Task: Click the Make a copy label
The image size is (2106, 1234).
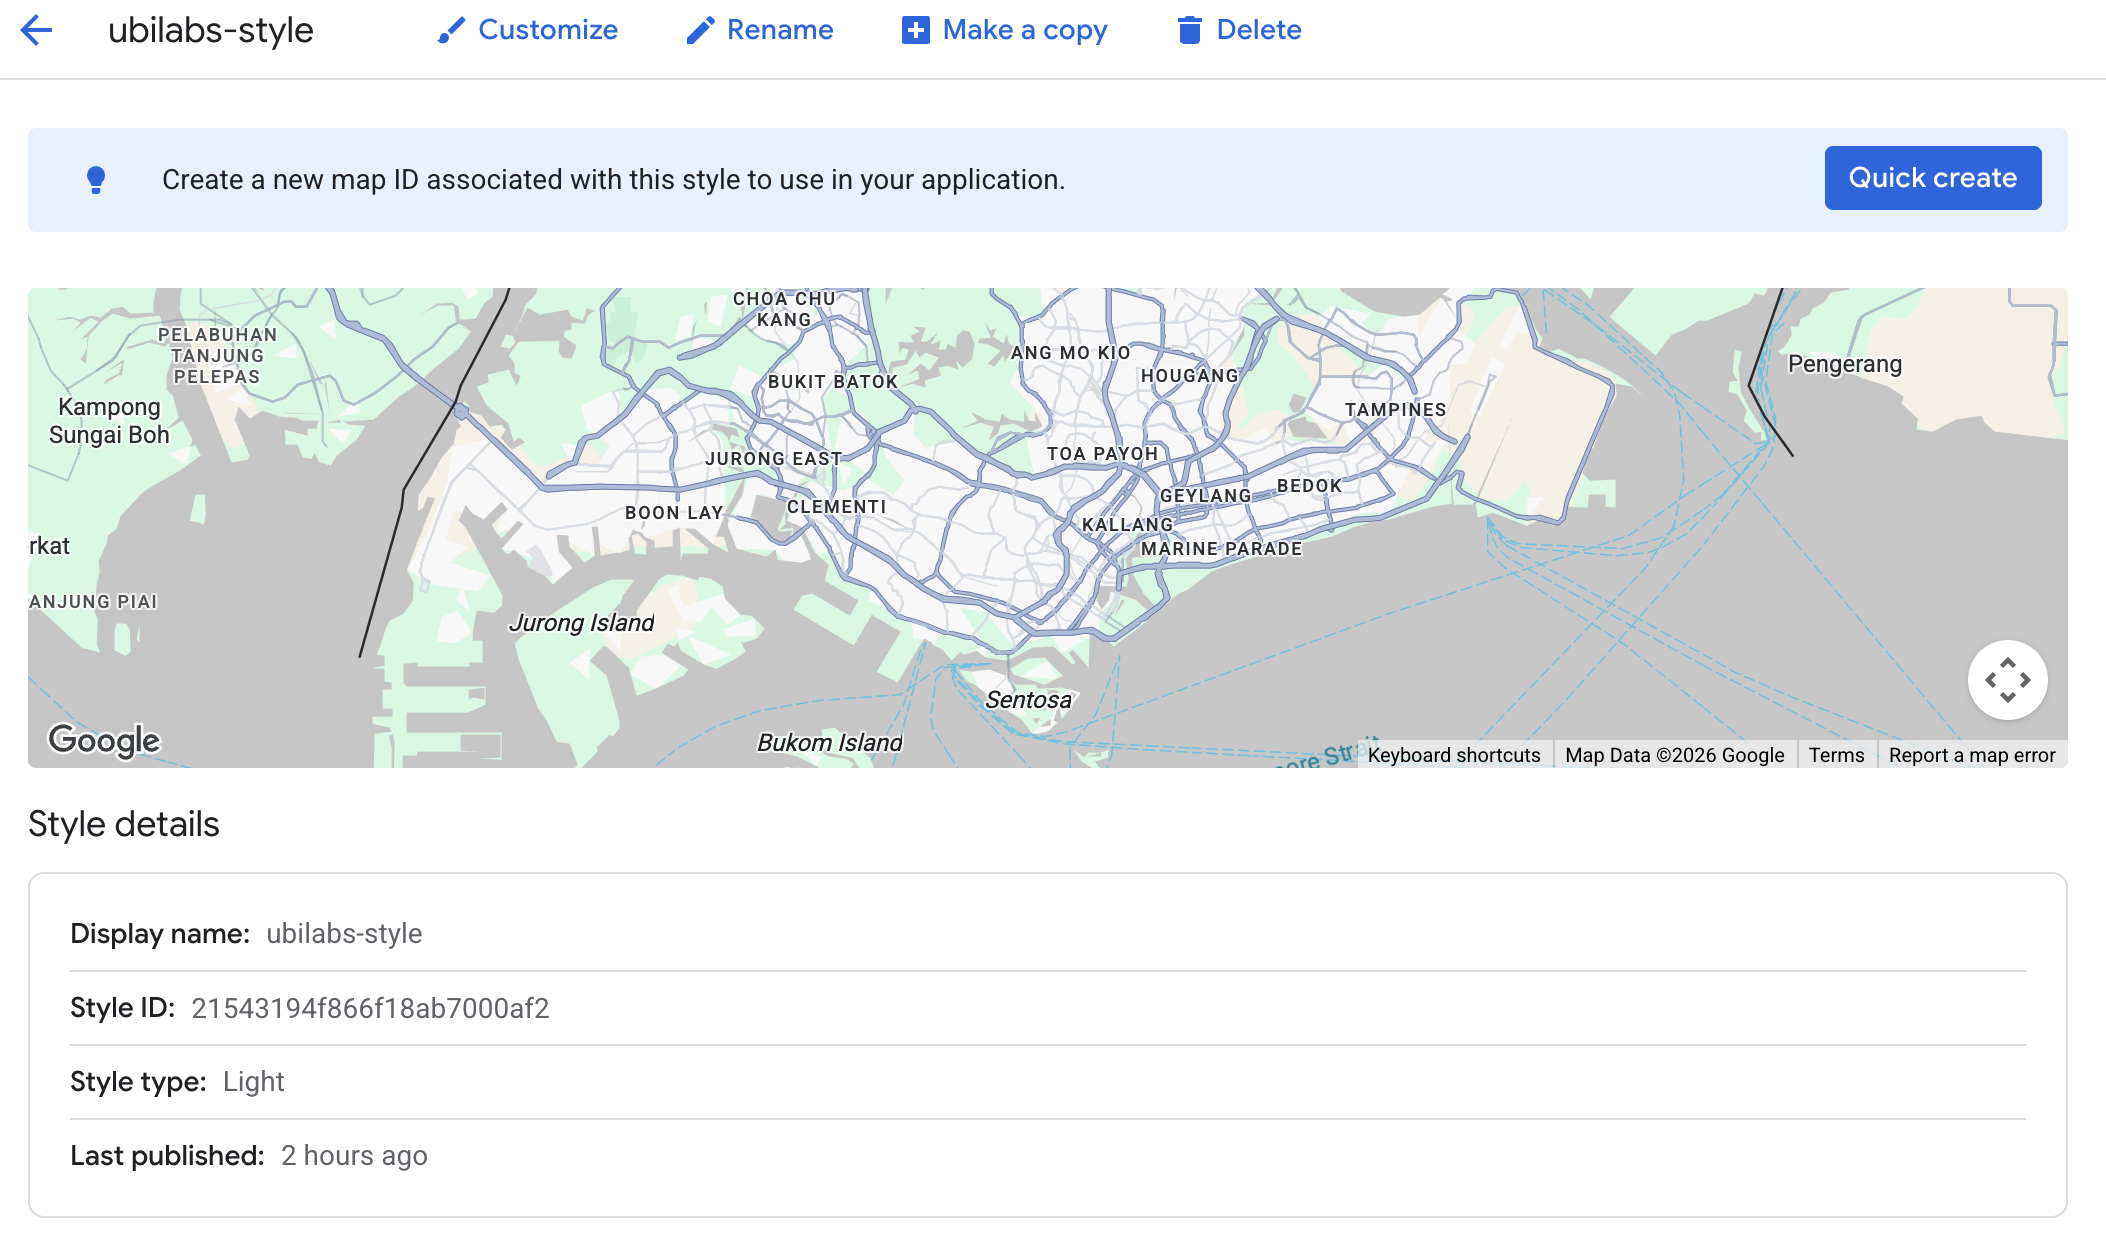Action: point(1025,30)
